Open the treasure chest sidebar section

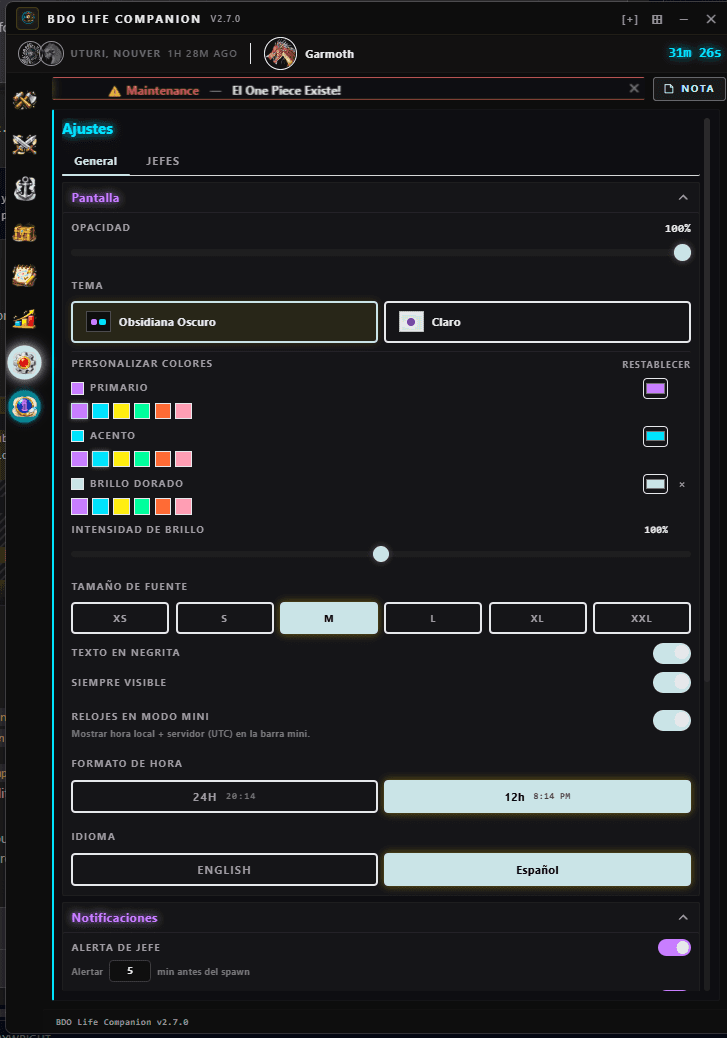pyautogui.click(x=24, y=232)
